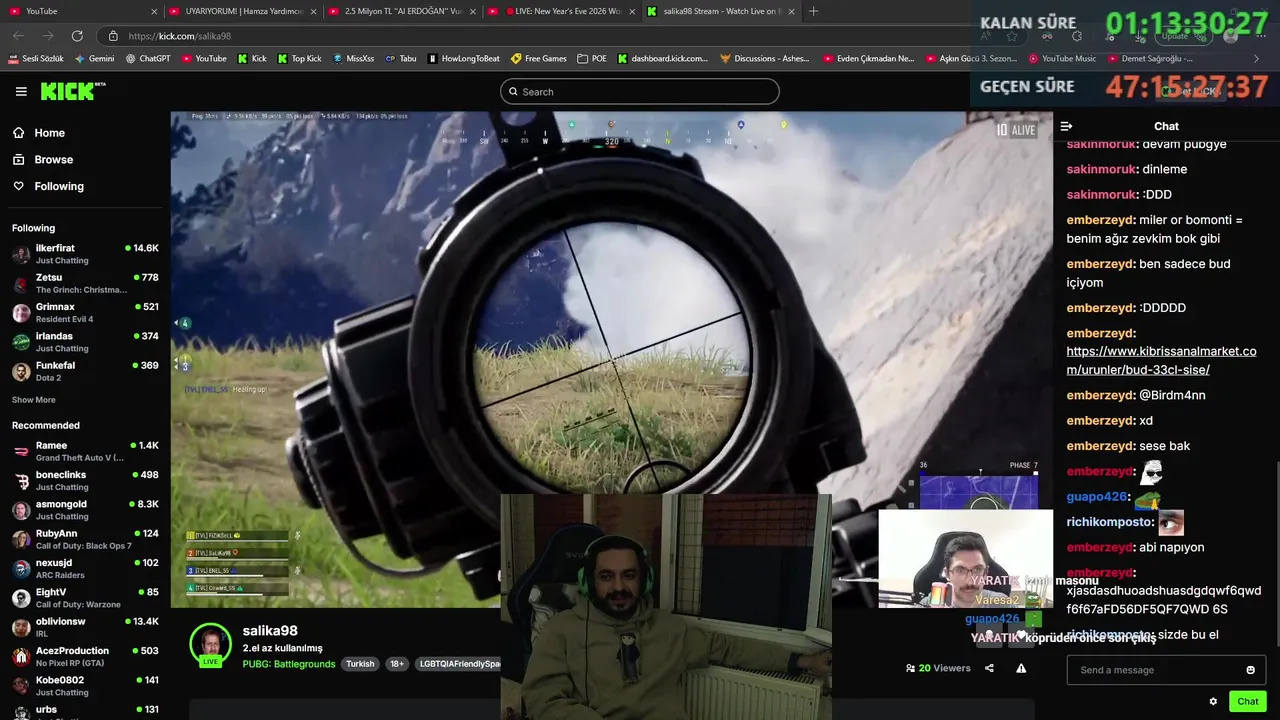Open the hamburger sidebar menu
Image resolution: width=1280 pixels, height=720 pixels.
pyautogui.click(x=21, y=91)
